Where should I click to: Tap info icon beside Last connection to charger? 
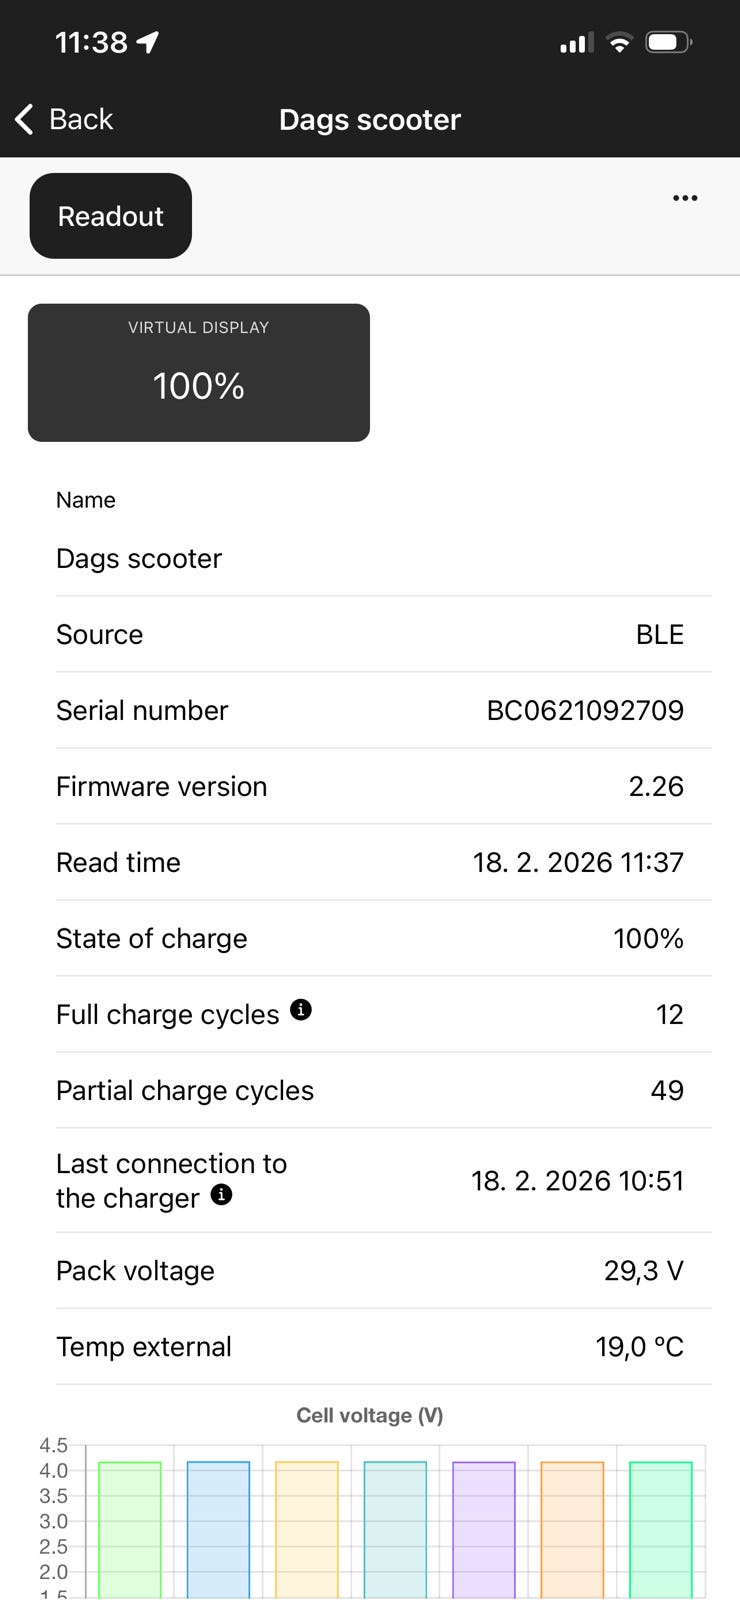[x=222, y=1194]
